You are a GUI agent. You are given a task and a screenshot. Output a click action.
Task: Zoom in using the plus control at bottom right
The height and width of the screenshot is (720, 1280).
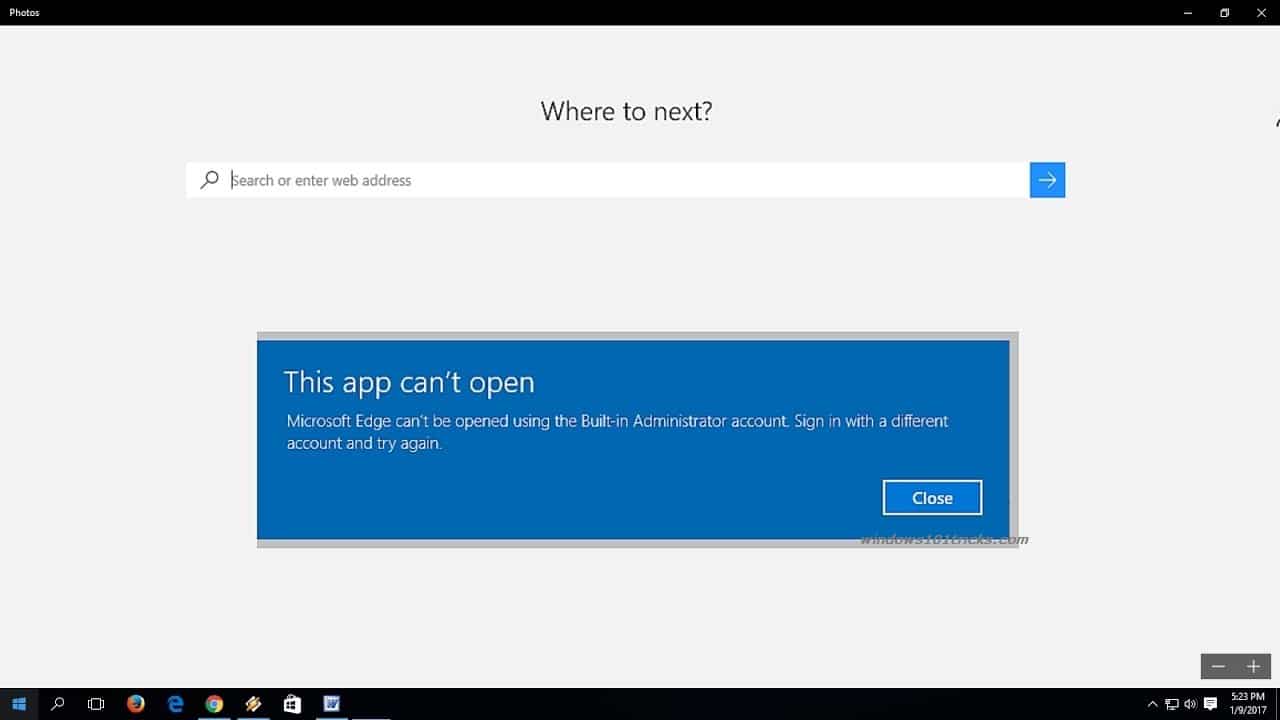pyautogui.click(x=1252, y=666)
